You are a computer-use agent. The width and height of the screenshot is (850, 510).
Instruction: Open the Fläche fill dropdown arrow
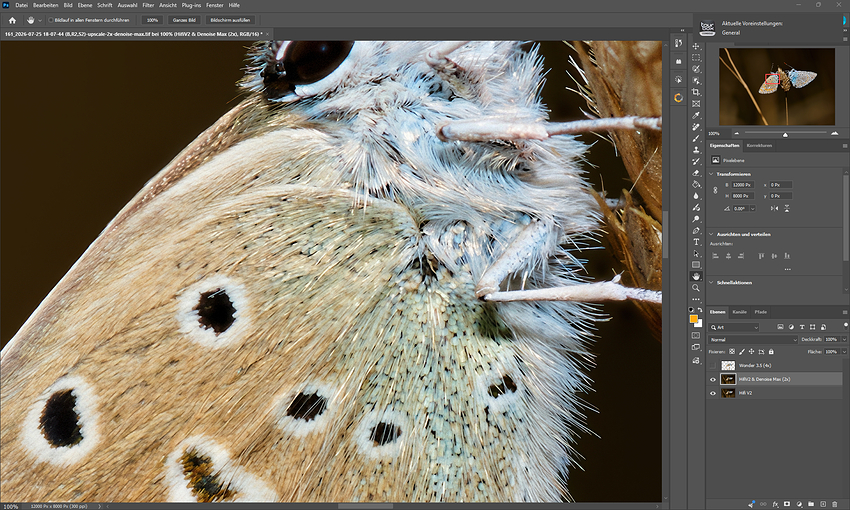844,352
